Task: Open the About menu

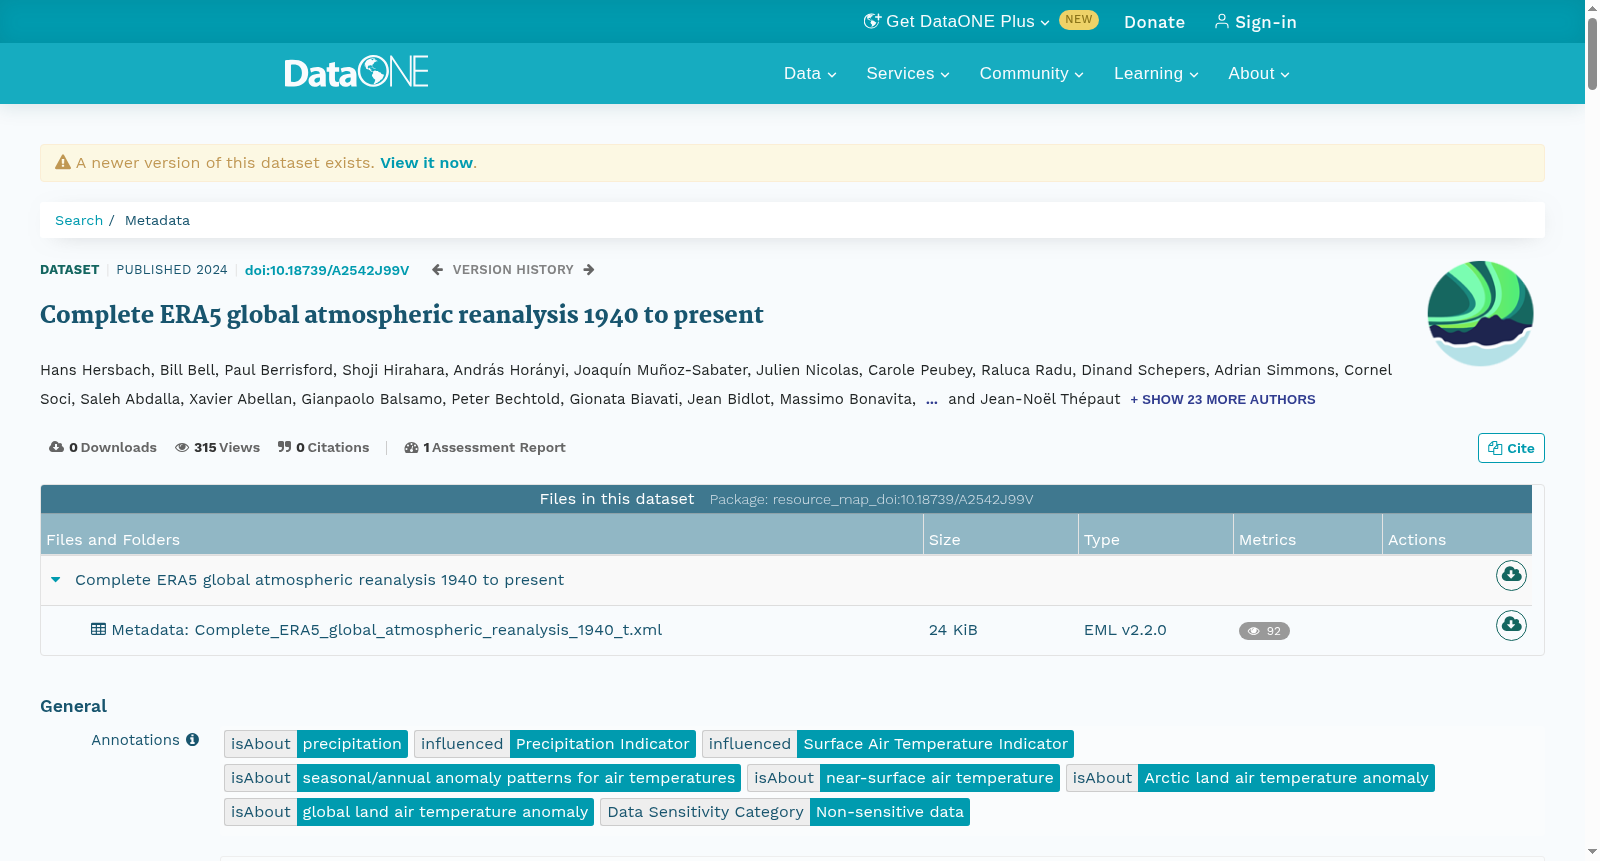Action: pyautogui.click(x=1259, y=74)
